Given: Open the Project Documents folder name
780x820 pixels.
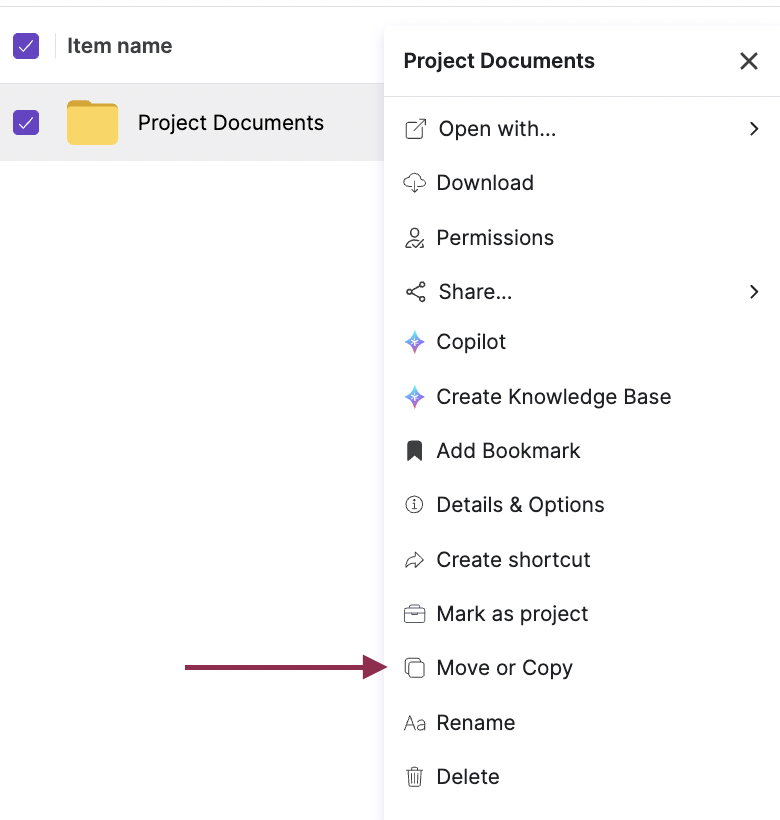Looking at the screenshot, I should click(231, 123).
